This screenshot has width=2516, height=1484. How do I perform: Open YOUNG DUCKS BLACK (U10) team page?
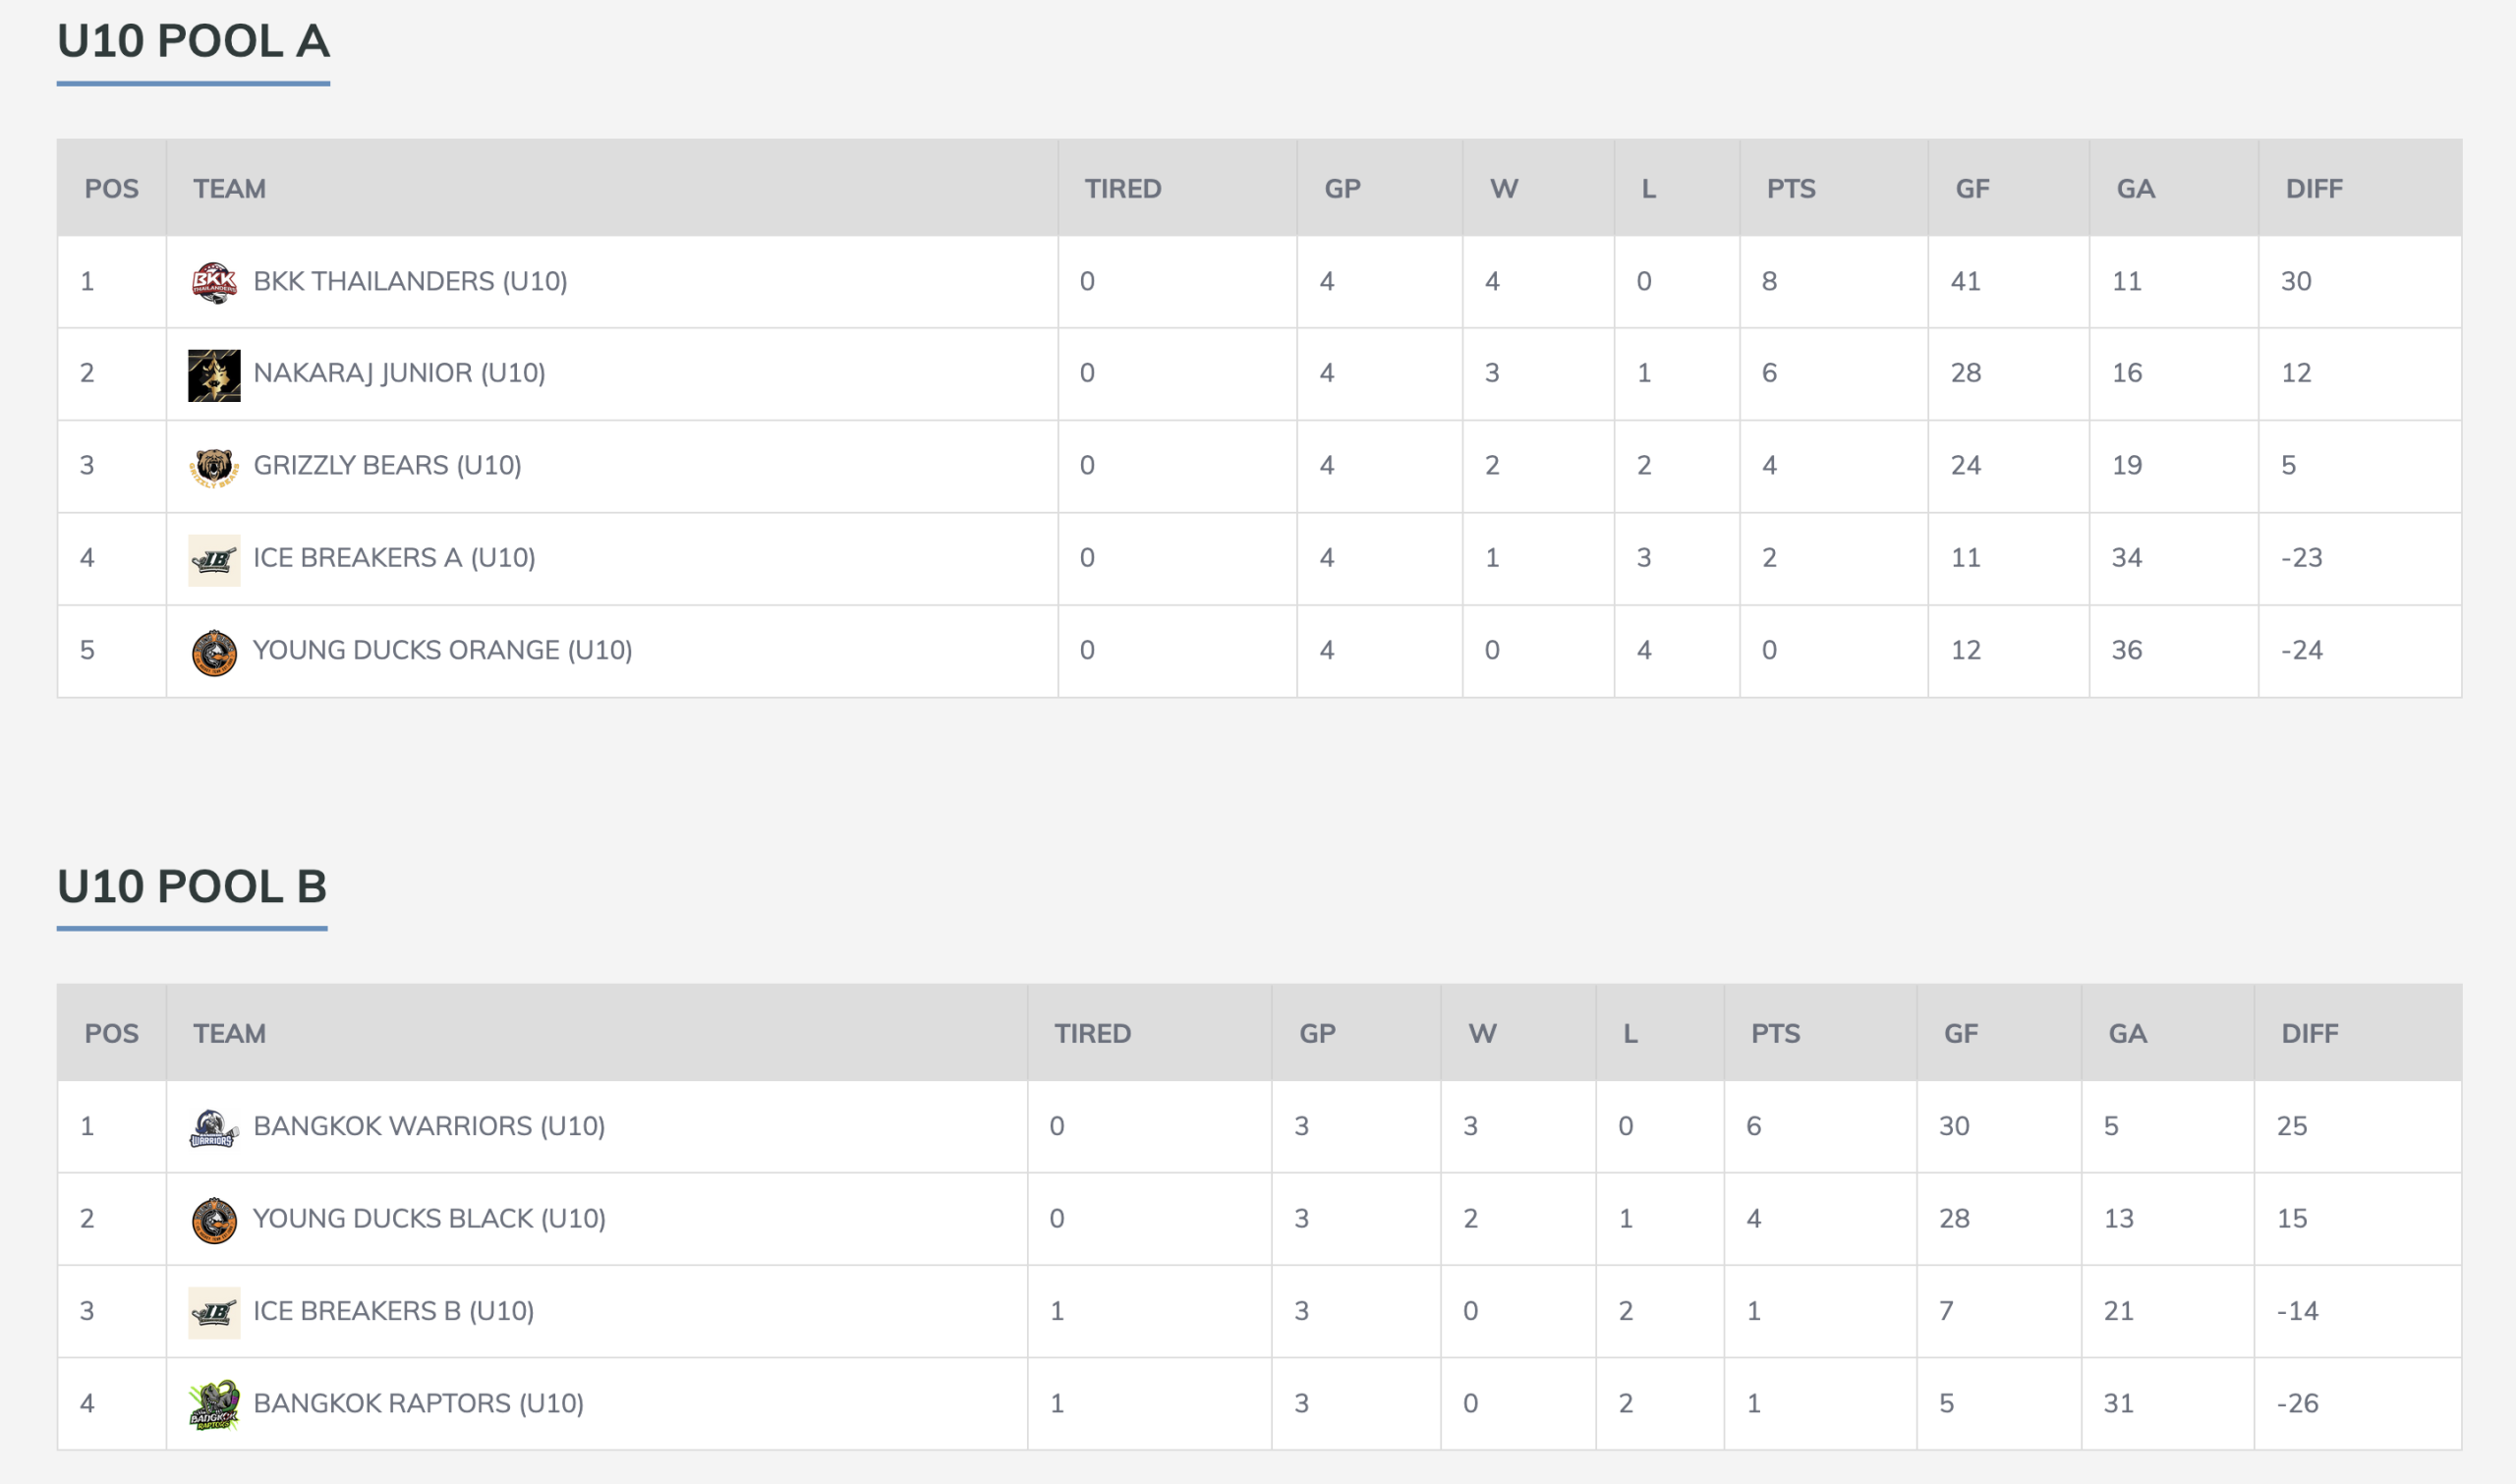point(429,1218)
